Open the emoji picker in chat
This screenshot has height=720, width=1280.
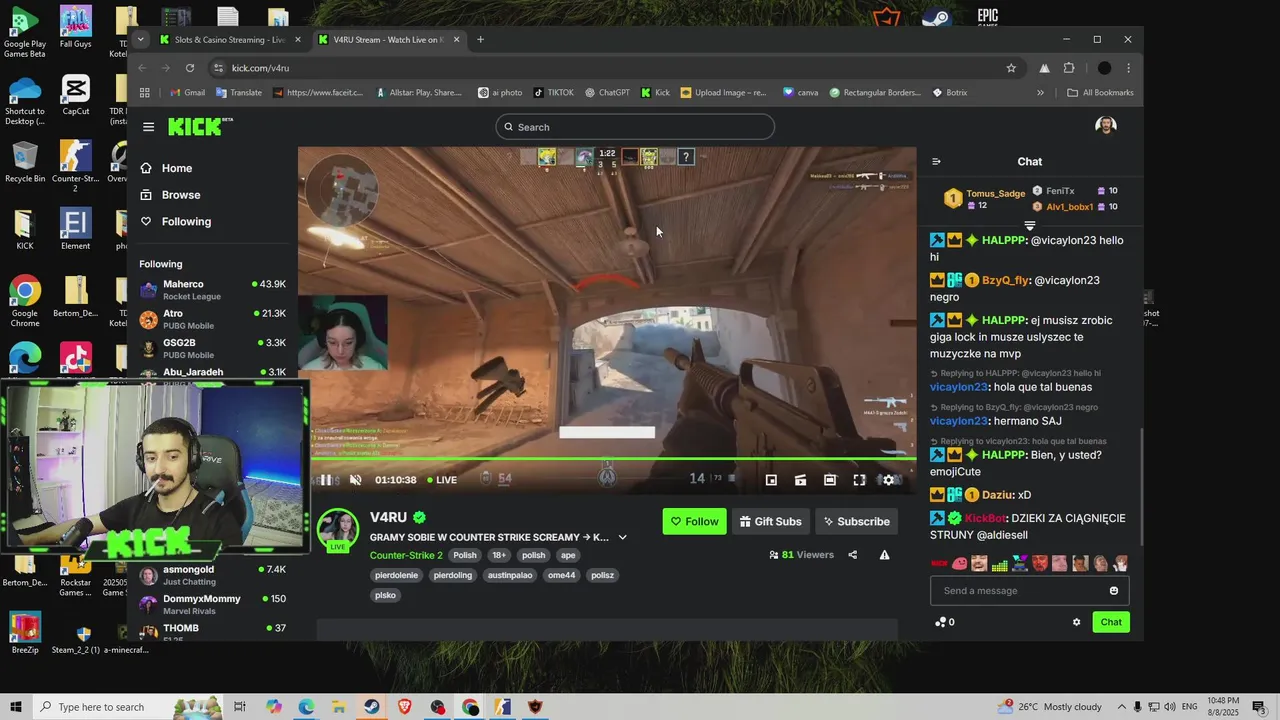(1114, 591)
